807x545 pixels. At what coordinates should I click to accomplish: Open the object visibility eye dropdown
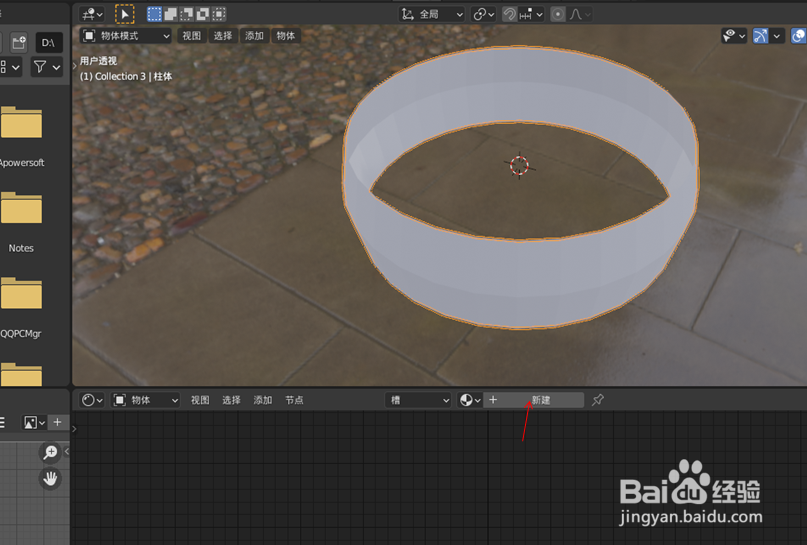tap(734, 36)
